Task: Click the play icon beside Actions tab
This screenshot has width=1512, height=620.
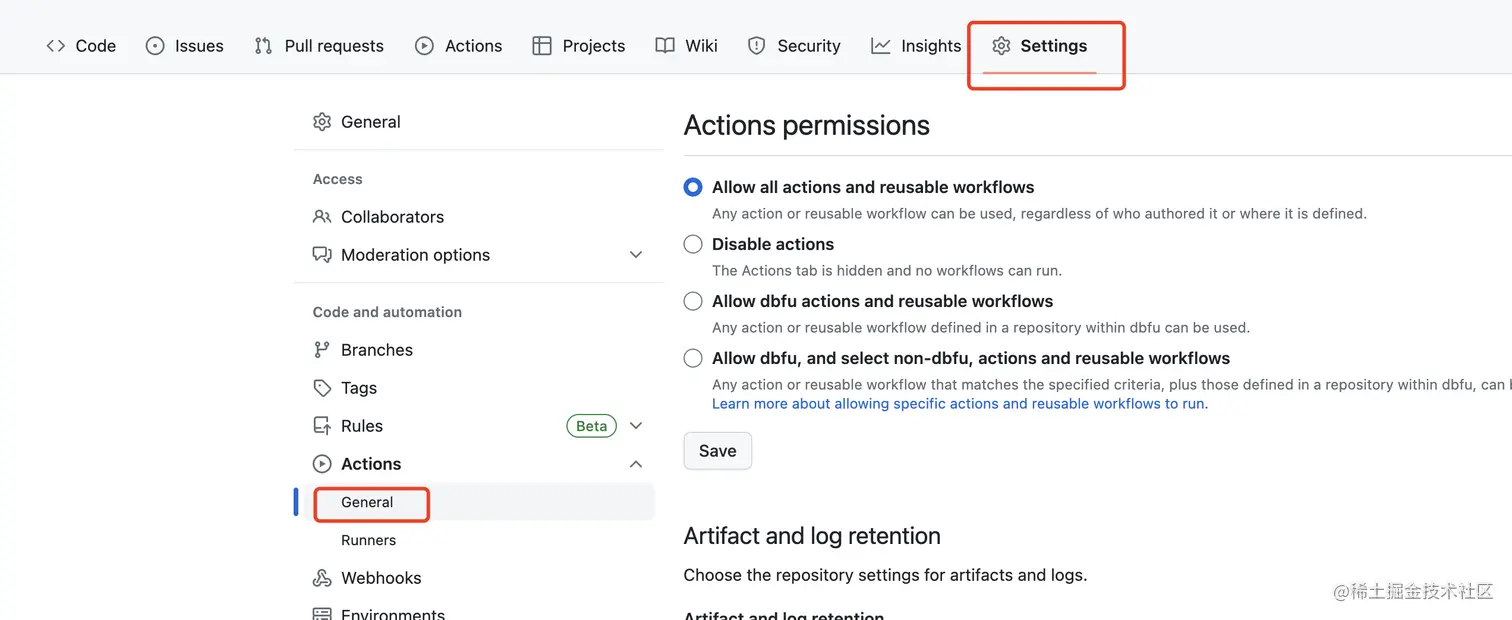Action: 424,46
